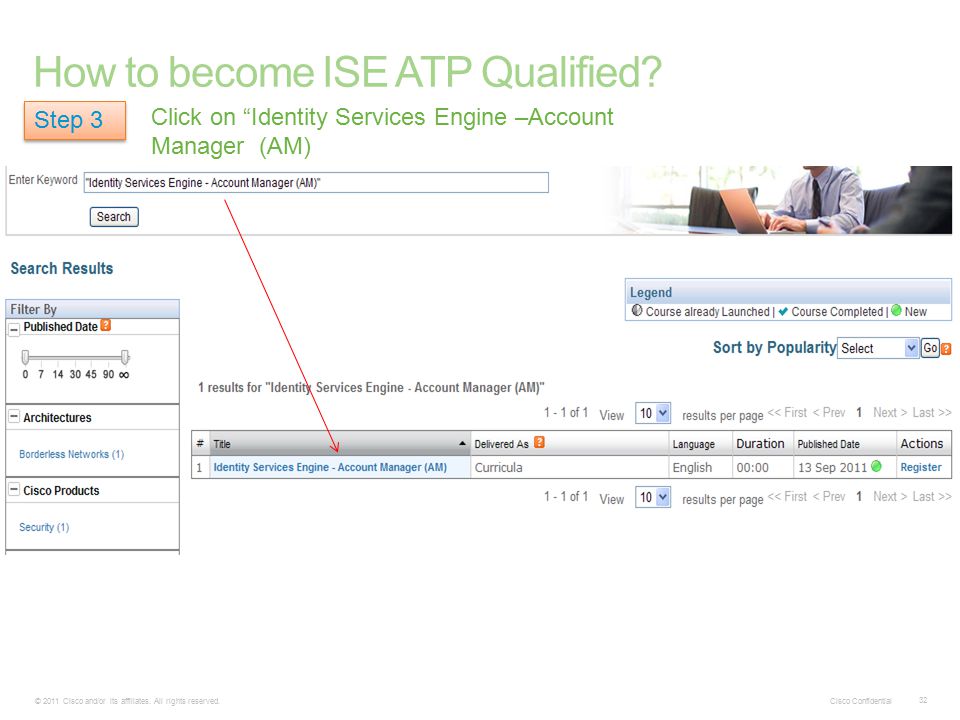This screenshot has height=720, width=960.
Task: Collapse the Architectures filter section
Action: [13, 416]
